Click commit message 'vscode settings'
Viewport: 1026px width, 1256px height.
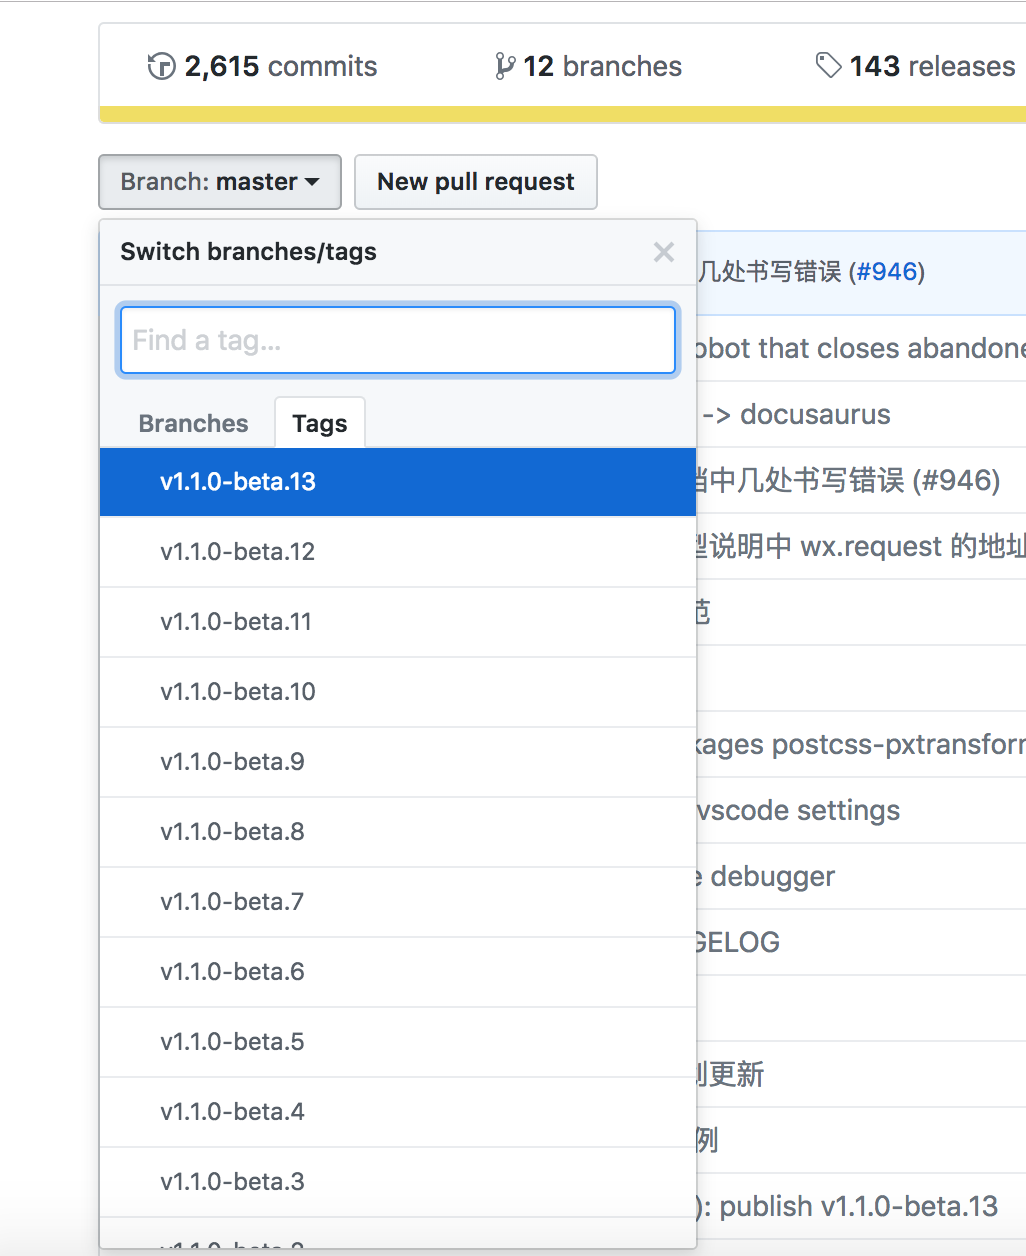pyautogui.click(x=798, y=810)
